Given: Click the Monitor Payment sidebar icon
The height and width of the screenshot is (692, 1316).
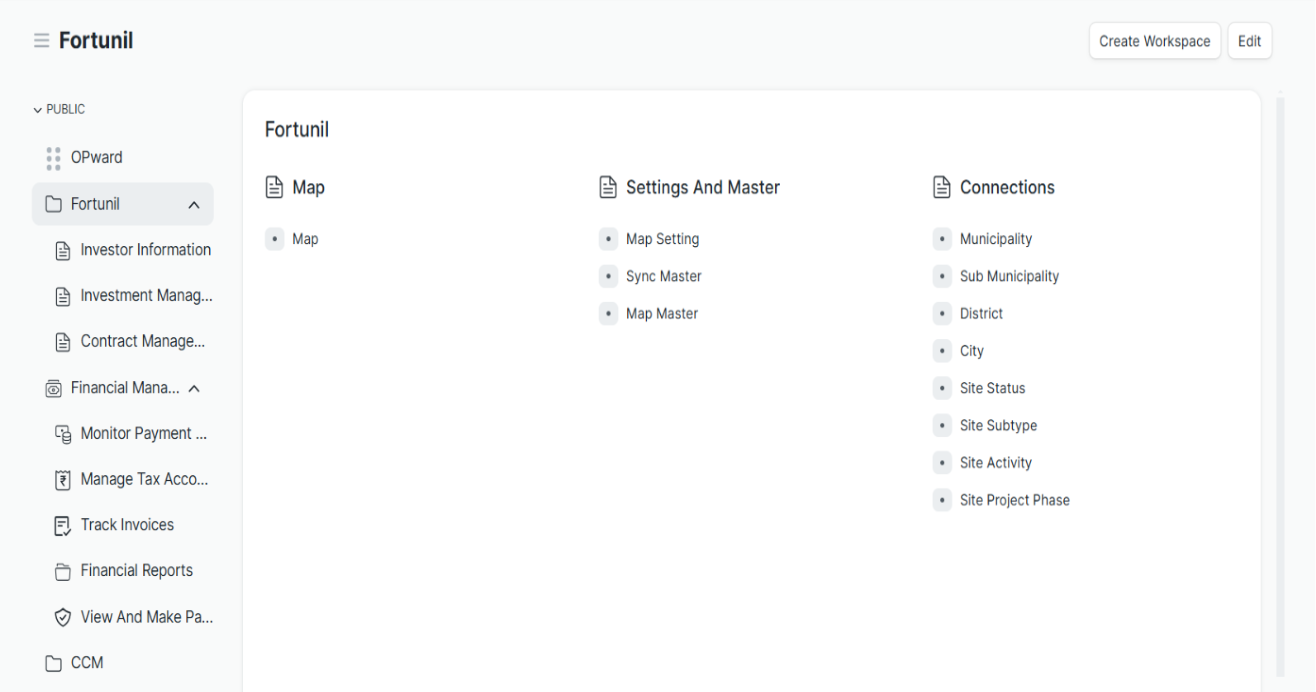Looking at the screenshot, I should pyautogui.click(x=62, y=434).
